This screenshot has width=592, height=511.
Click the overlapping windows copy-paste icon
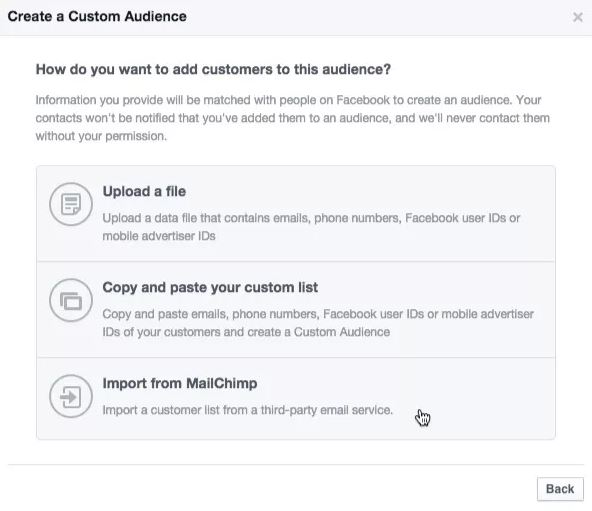(x=71, y=300)
